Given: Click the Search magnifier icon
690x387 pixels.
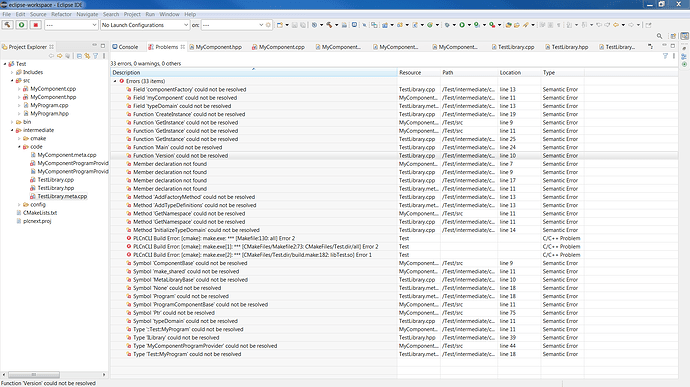Looking at the screenshot, I should [x=659, y=36].
